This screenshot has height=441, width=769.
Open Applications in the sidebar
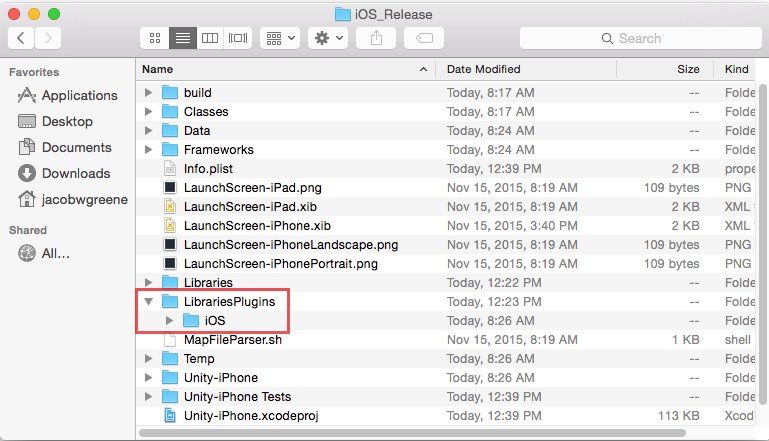[79, 95]
